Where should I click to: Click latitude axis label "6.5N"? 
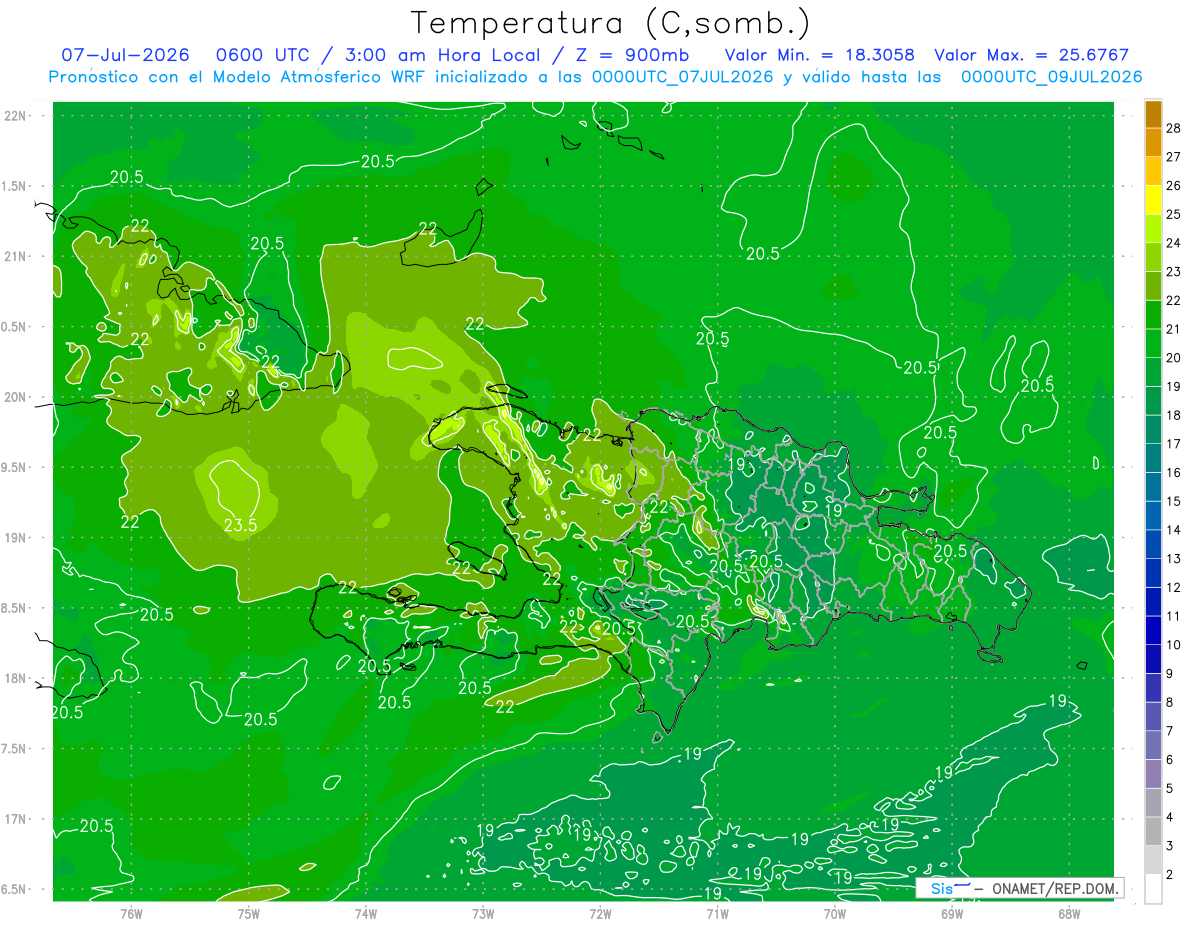[x=15, y=889]
